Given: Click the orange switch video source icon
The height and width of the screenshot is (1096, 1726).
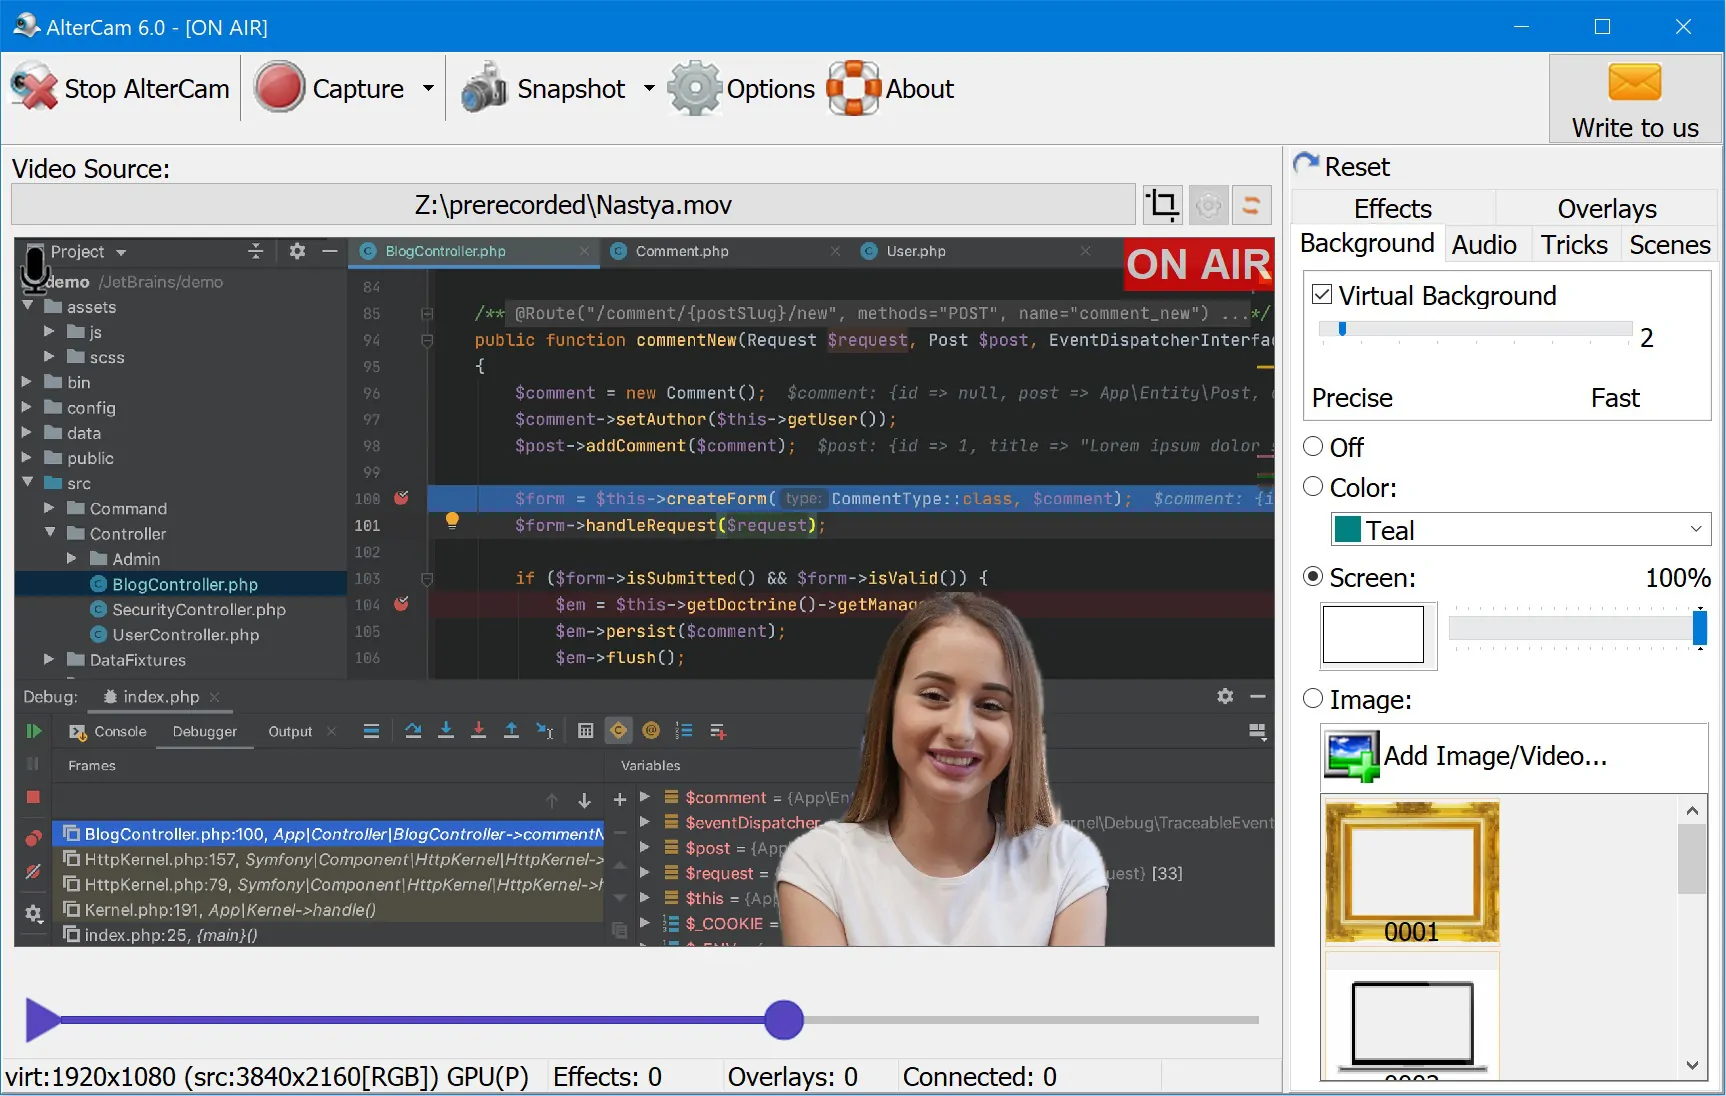Looking at the screenshot, I should pos(1251,205).
